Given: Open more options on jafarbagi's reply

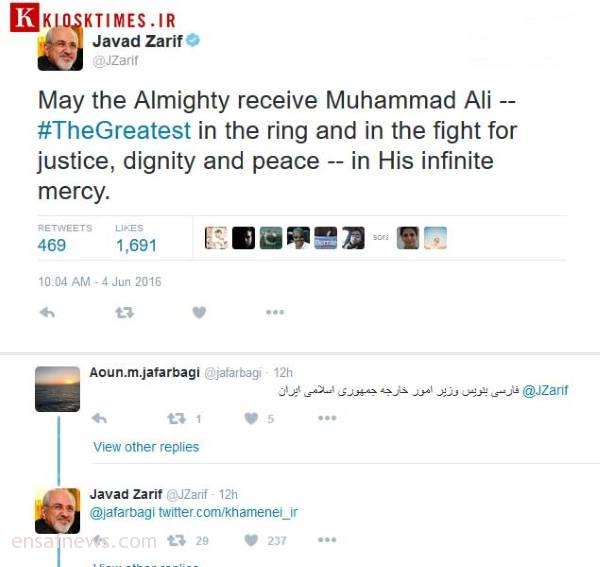Looking at the screenshot, I should pyautogui.click(x=327, y=418).
